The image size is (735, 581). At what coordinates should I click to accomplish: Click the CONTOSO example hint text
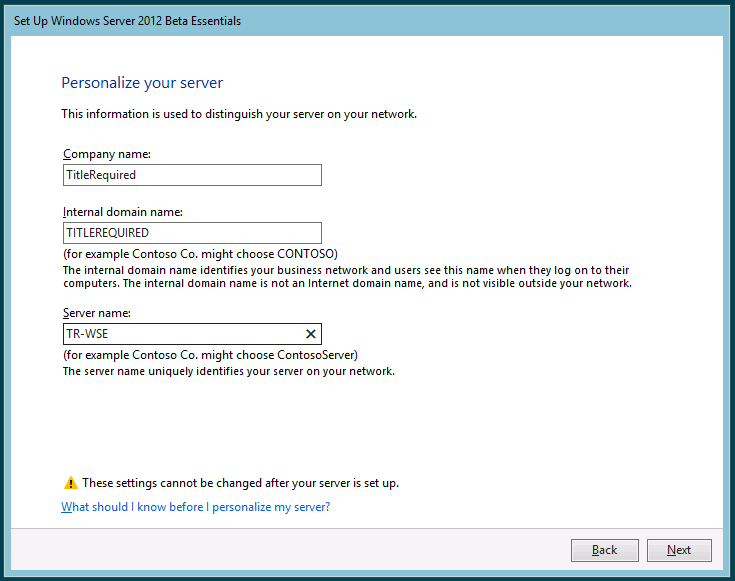(x=200, y=254)
